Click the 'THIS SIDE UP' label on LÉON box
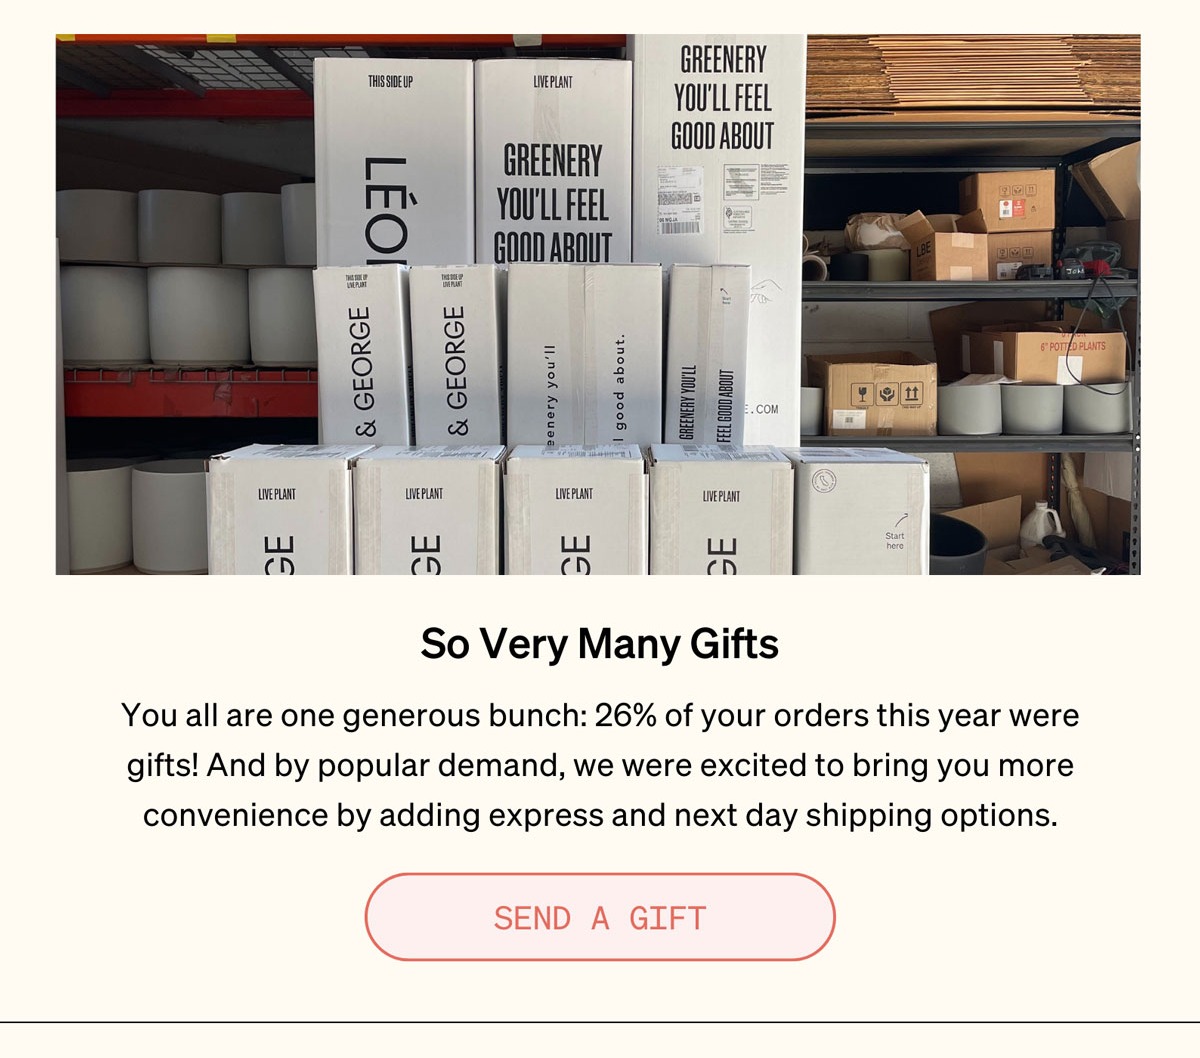This screenshot has height=1058, width=1200. (390, 82)
